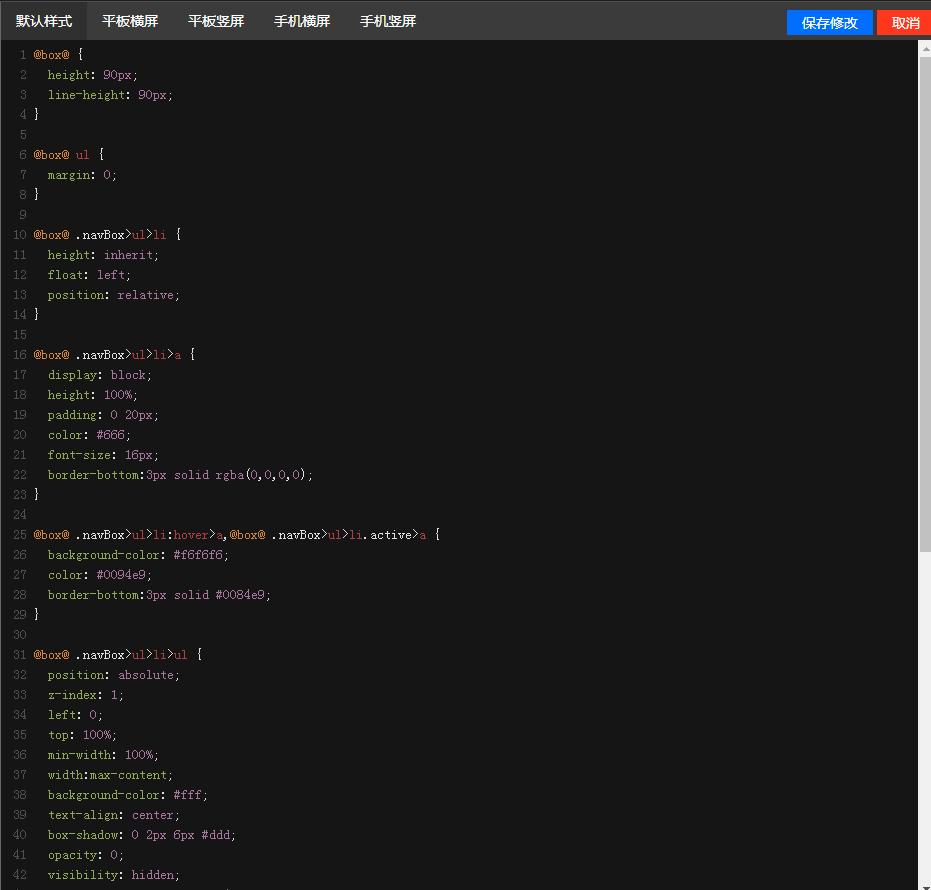931x890 pixels.
Task: Click the 'visibility: hidden;' declaration
Action: click(114, 875)
